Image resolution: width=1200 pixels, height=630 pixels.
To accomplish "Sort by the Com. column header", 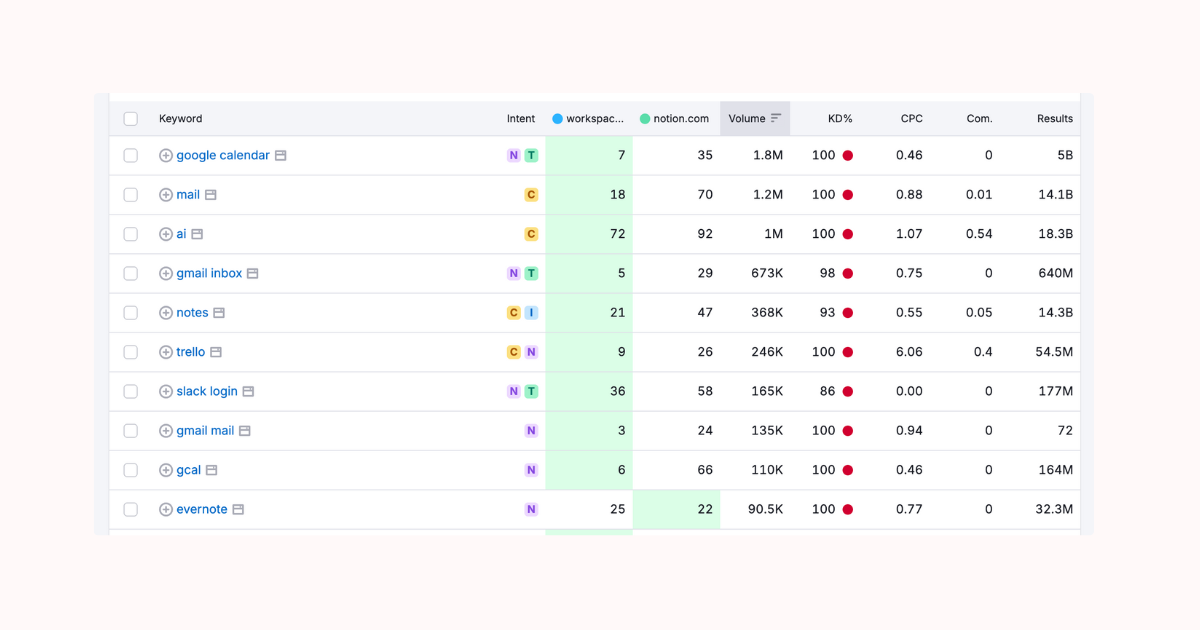I will 980,119.
